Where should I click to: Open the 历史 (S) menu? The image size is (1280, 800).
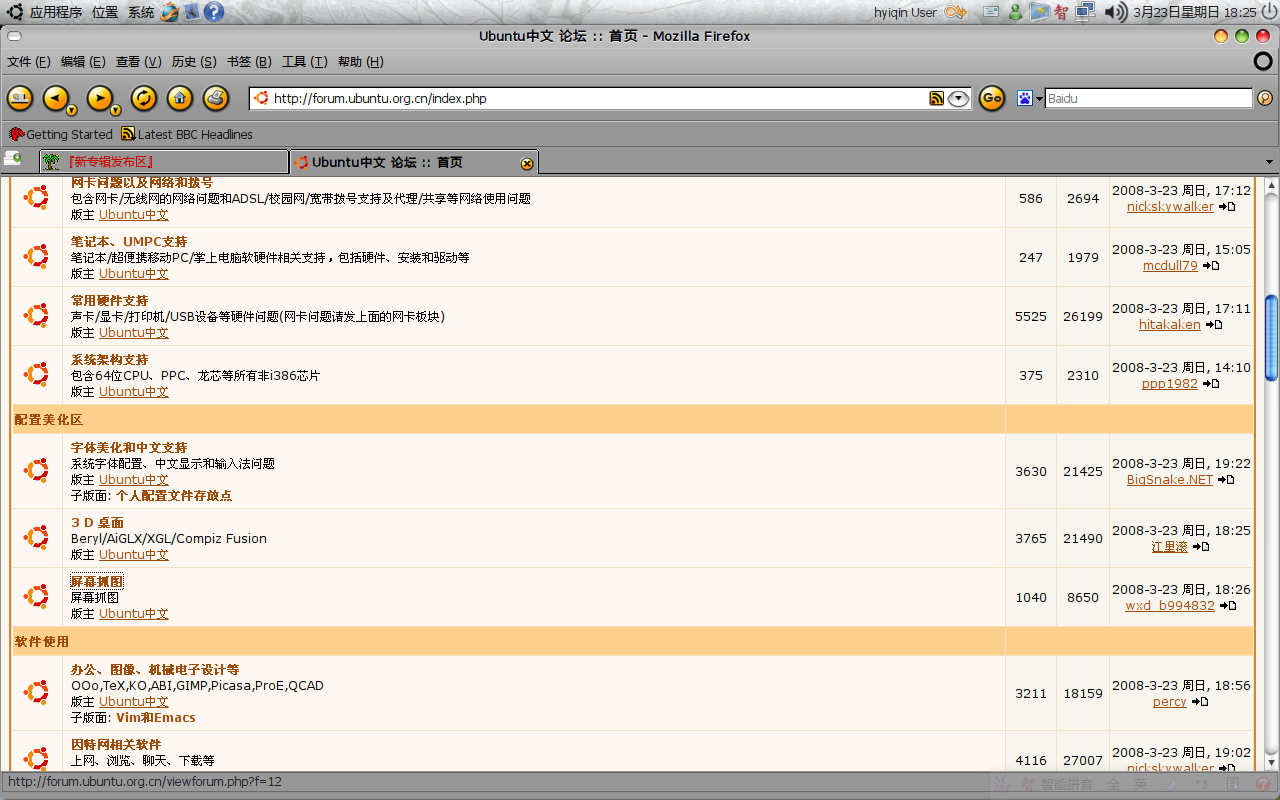pos(194,62)
